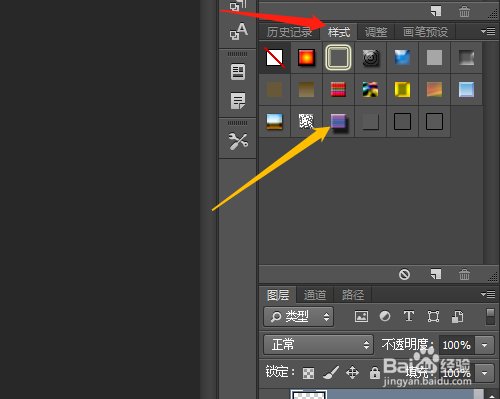Apply the dark gray gradient style swatch
The height and width of the screenshot is (399, 500).
coord(466,58)
